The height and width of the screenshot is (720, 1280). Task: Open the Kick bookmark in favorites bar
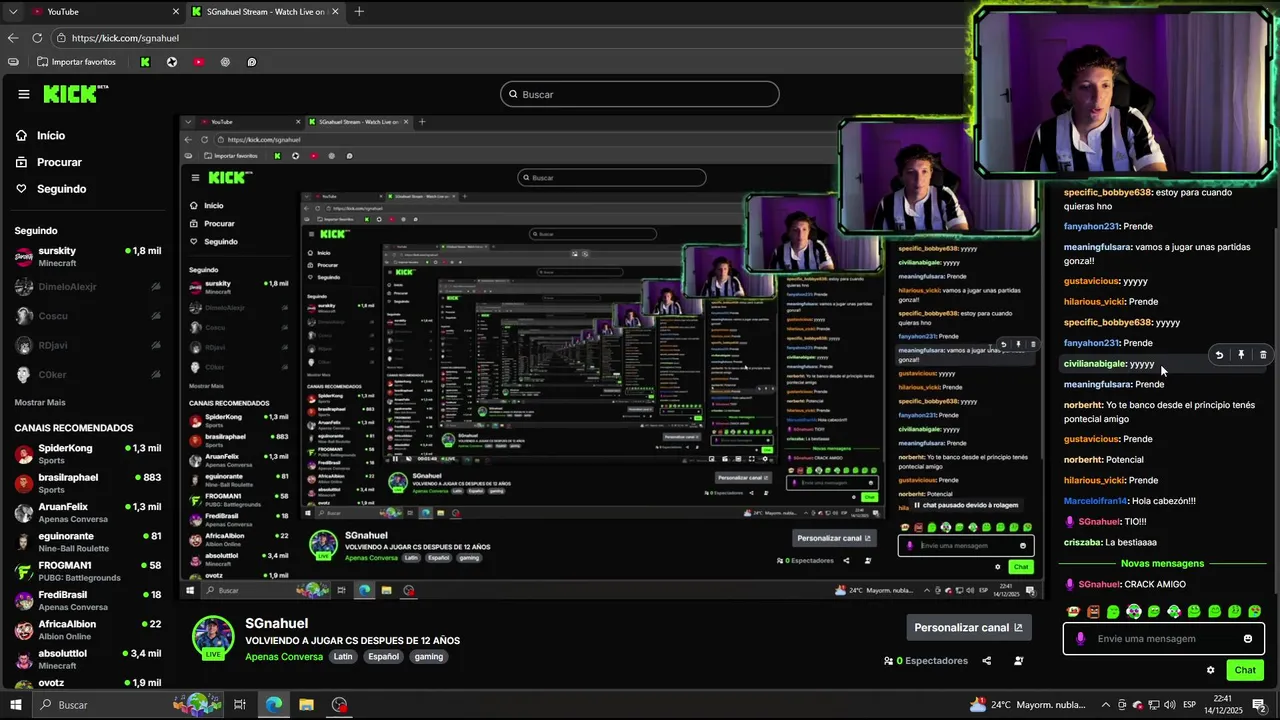(x=145, y=62)
